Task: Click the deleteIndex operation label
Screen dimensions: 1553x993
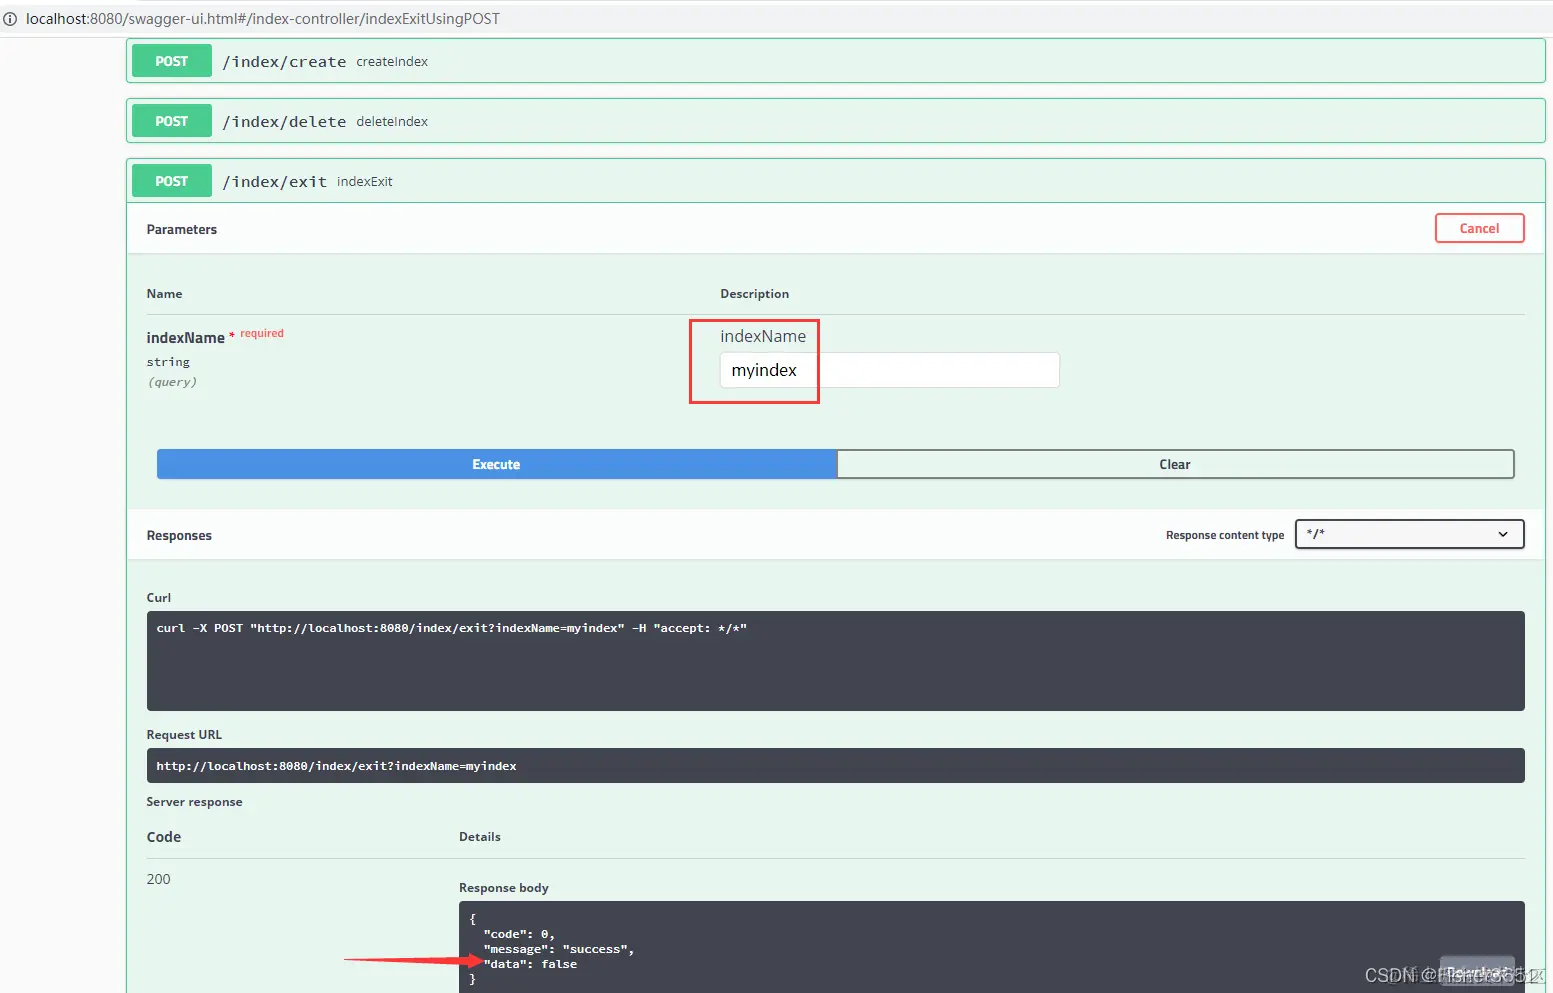Action: [x=392, y=122]
